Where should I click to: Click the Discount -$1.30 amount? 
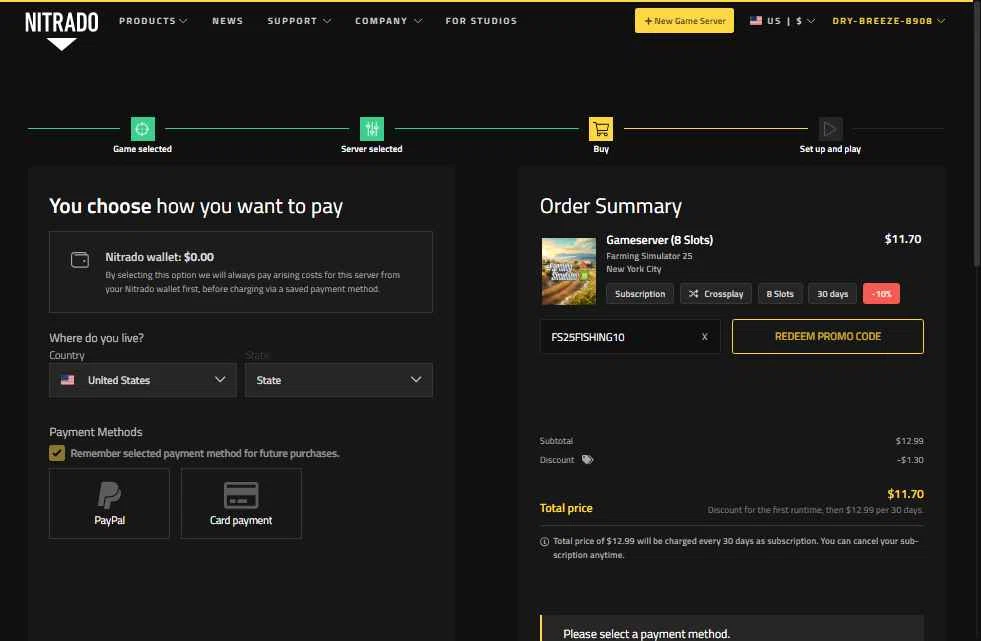click(910, 460)
